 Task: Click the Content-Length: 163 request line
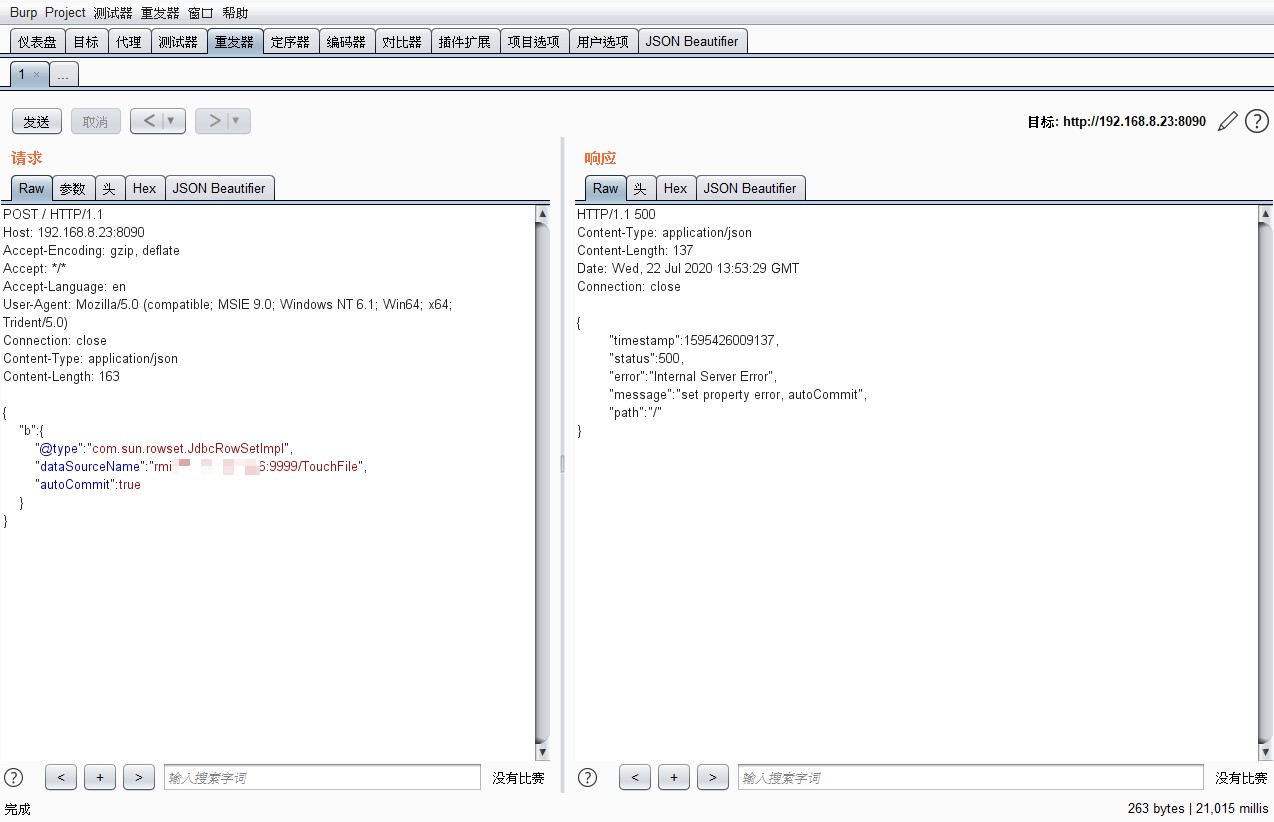click(61, 377)
